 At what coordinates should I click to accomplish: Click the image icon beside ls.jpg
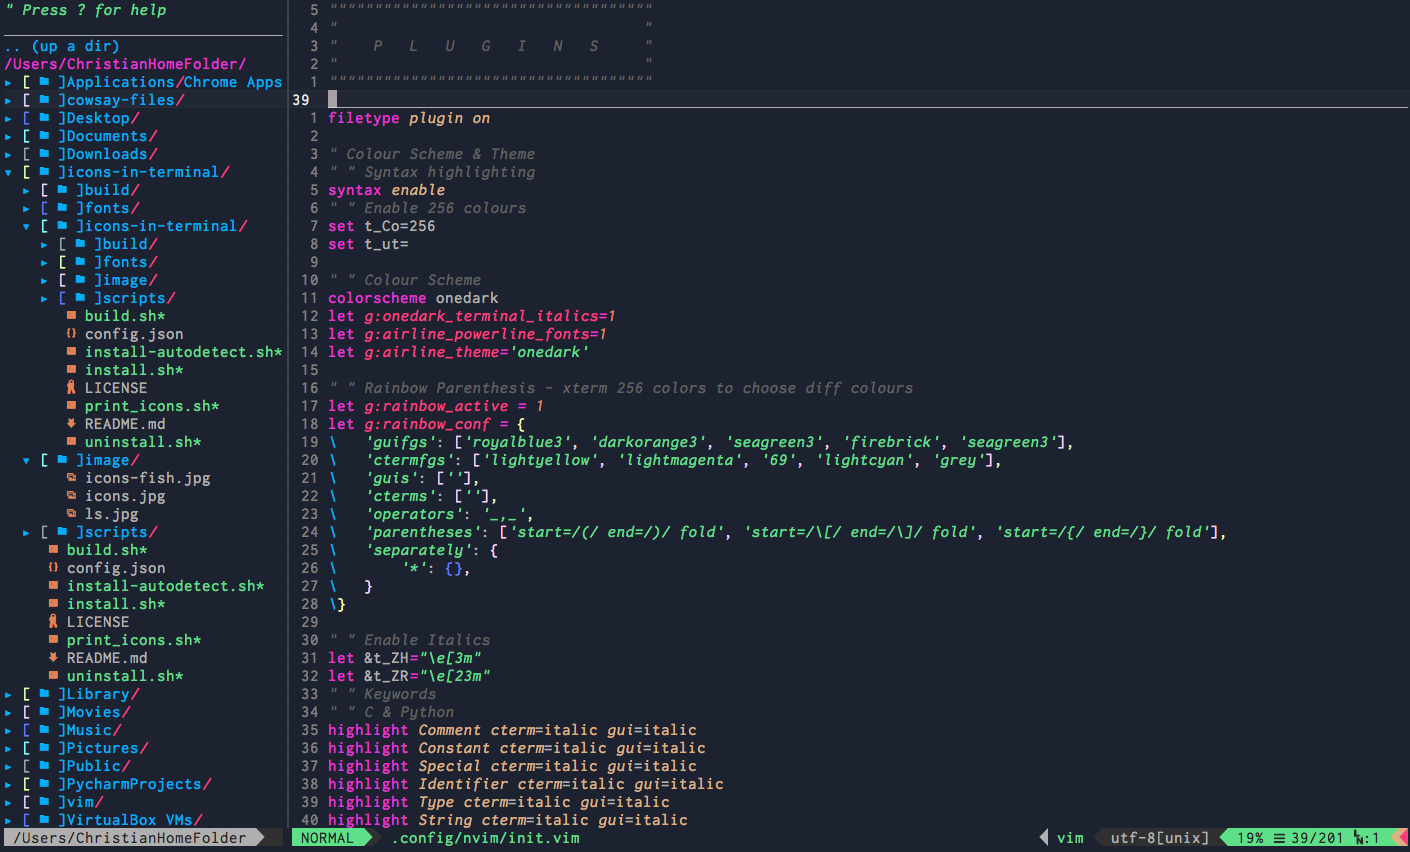click(x=70, y=513)
